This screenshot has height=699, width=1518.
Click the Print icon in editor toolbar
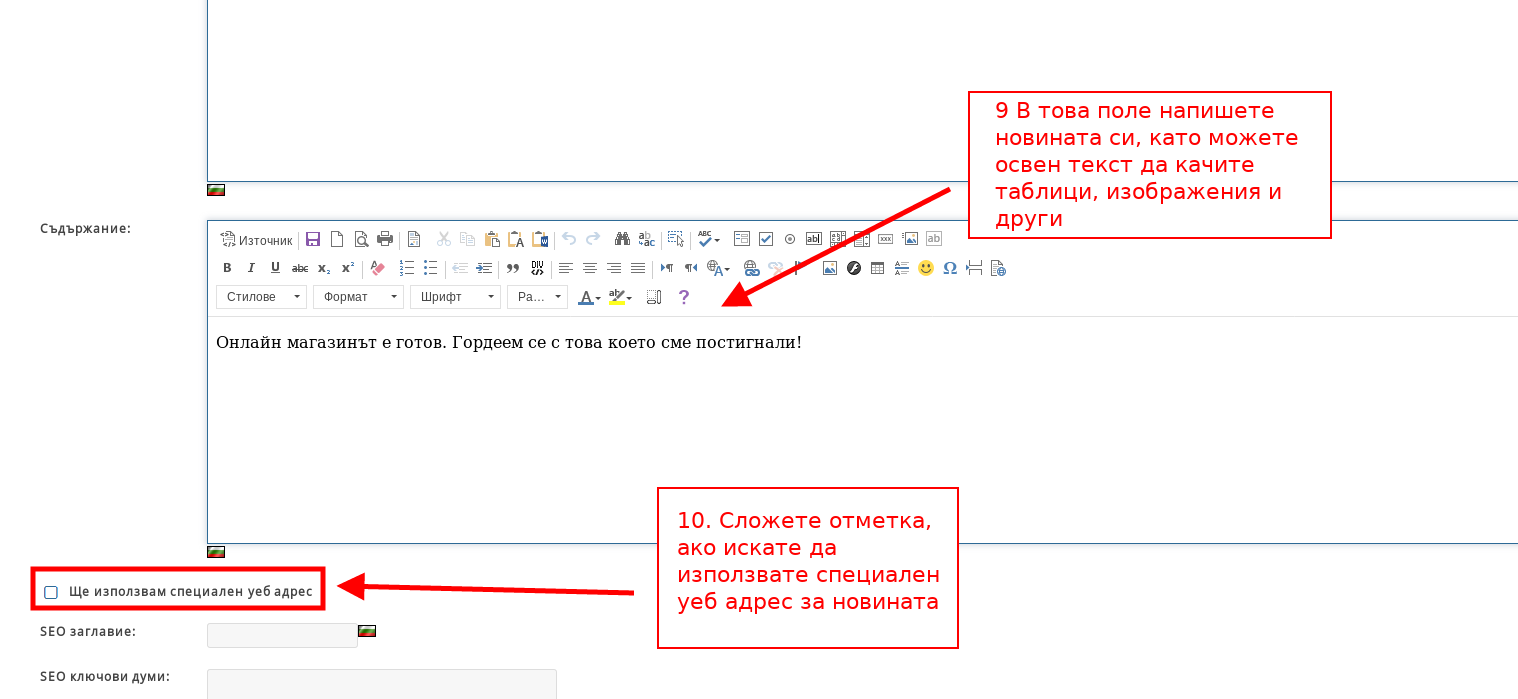[385, 239]
